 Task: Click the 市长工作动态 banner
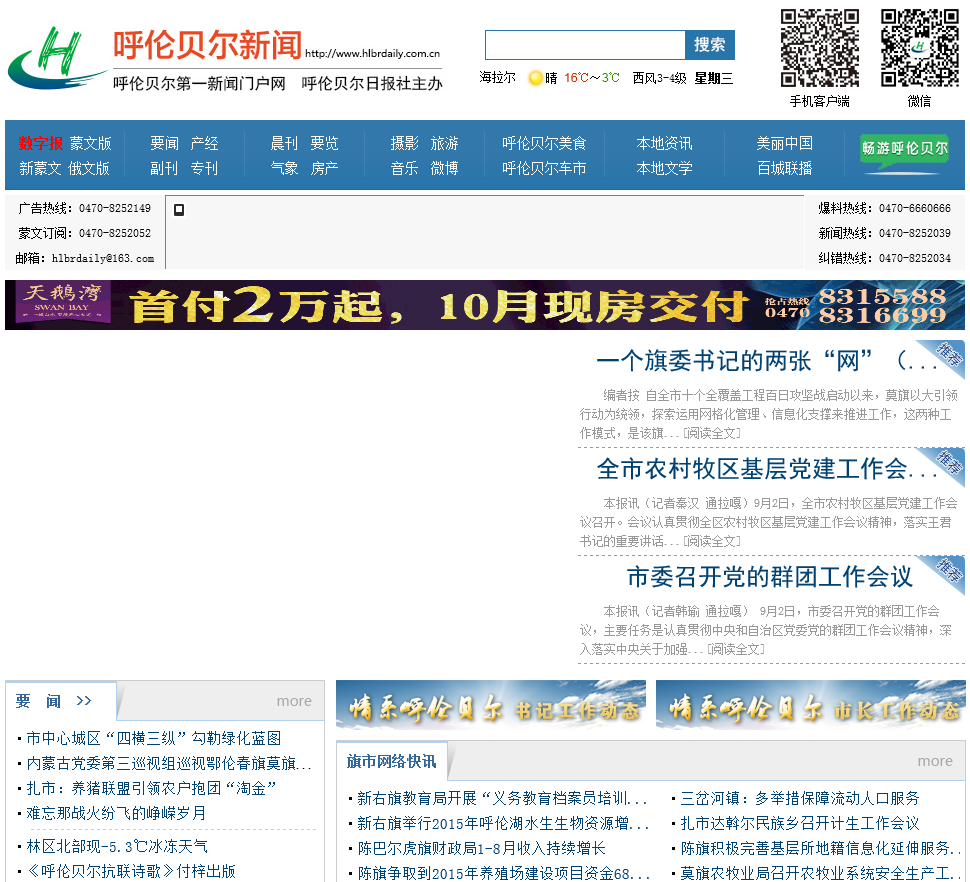pos(810,705)
